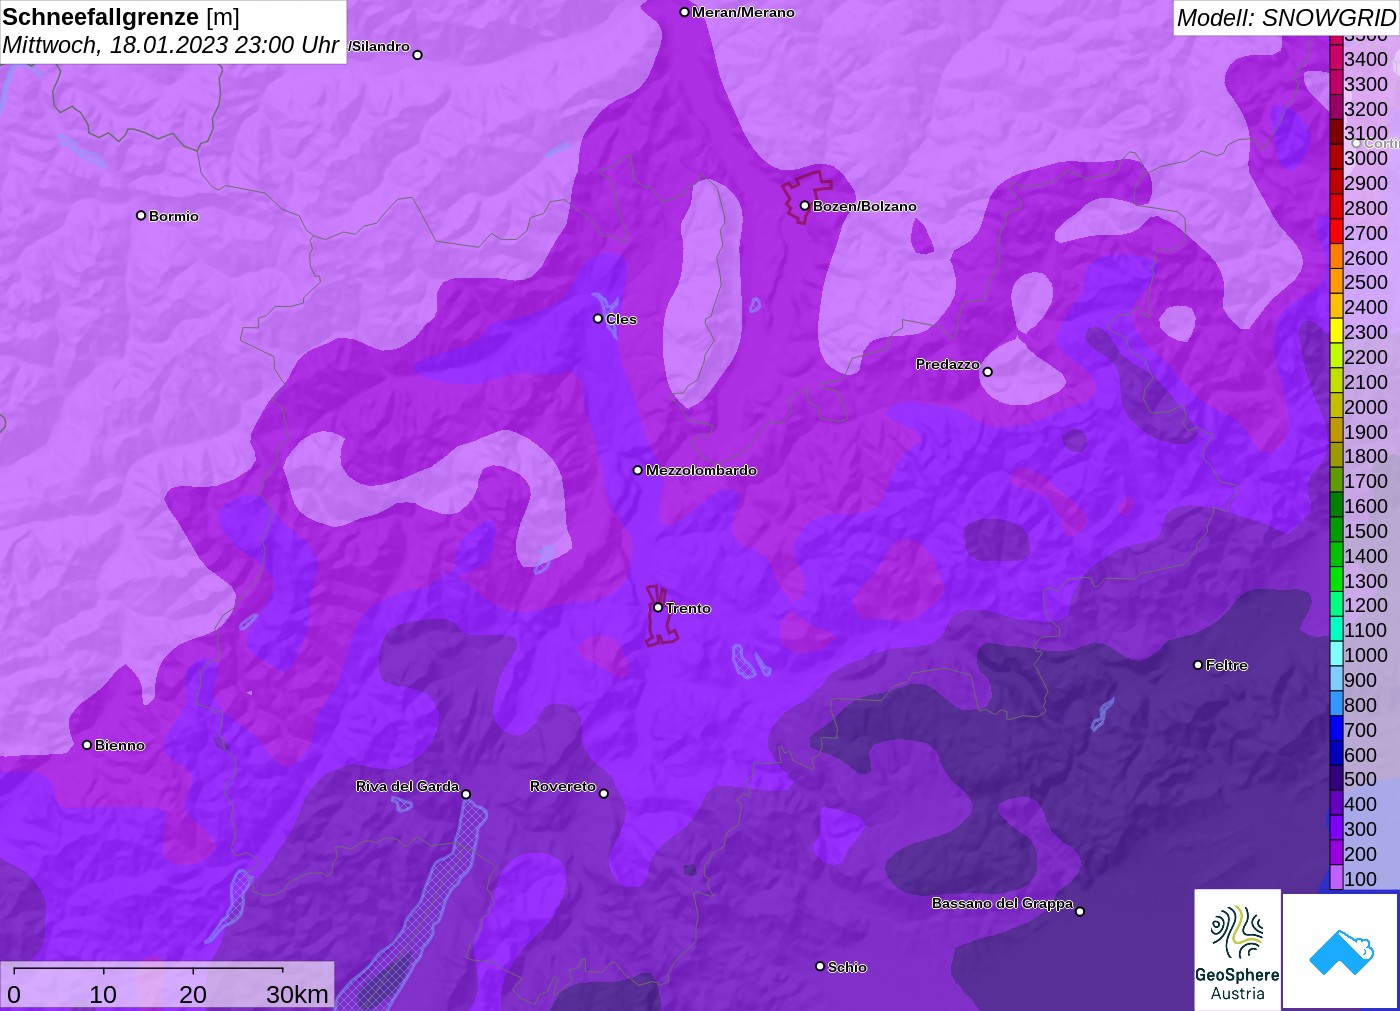Image resolution: width=1400 pixels, height=1011 pixels.
Task: Select the Bormio location marker
Action: tap(141, 215)
